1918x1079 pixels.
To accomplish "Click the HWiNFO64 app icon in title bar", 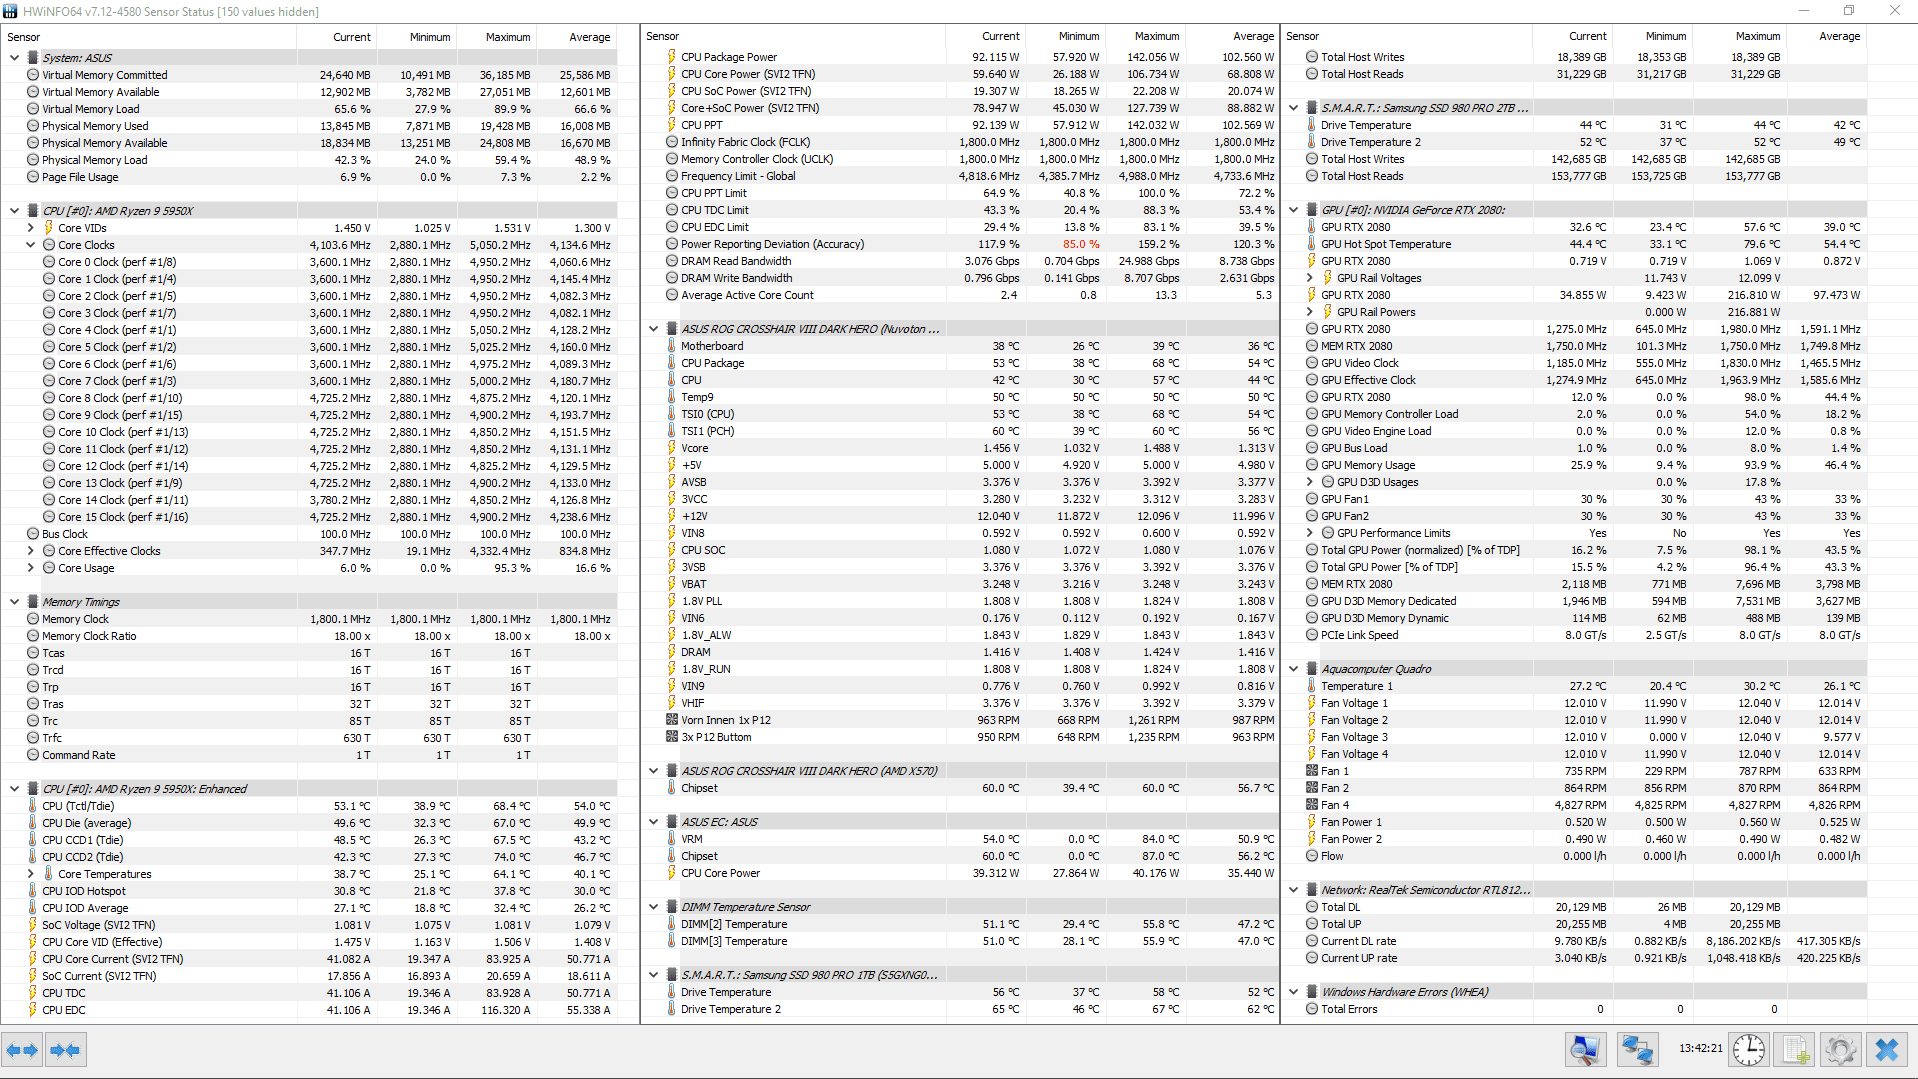I will point(11,11).
